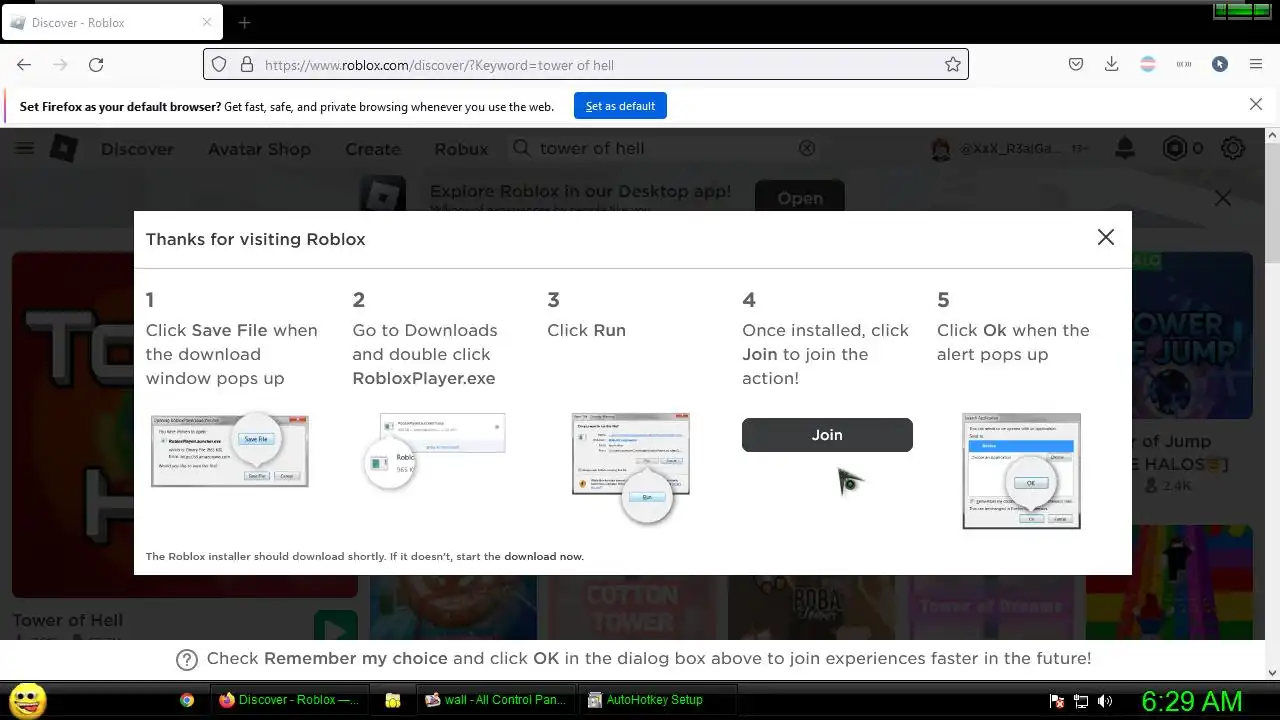Close the Explore Roblox desktop app banner

(1223, 198)
